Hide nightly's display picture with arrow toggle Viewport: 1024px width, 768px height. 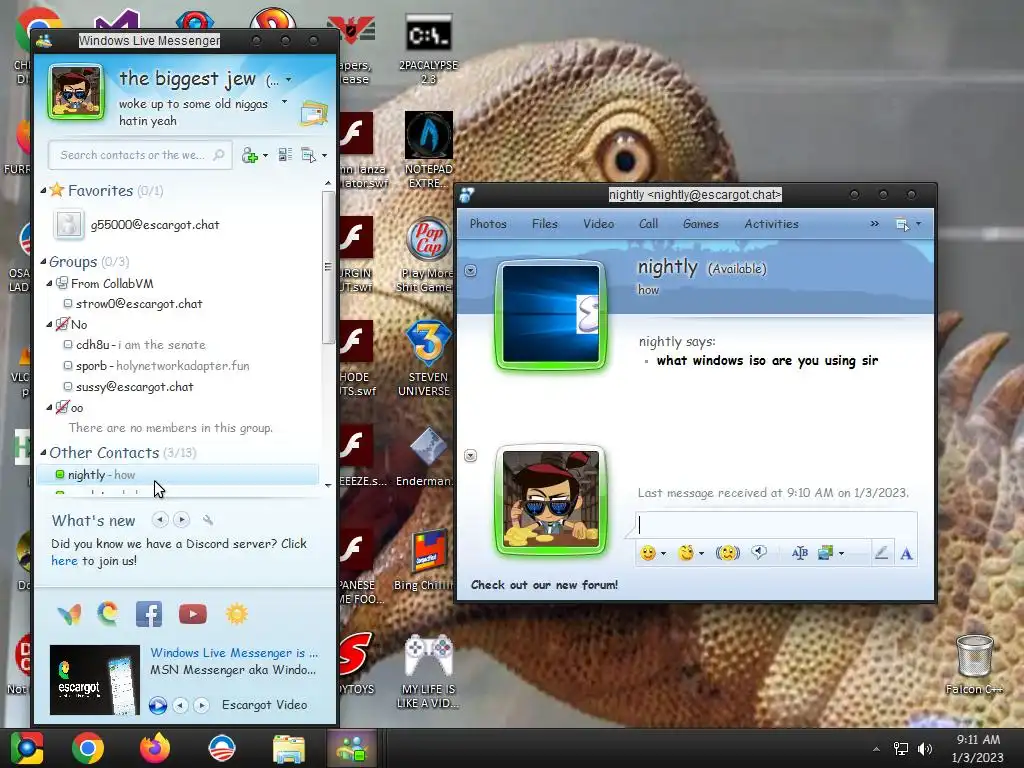tap(470, 270)
